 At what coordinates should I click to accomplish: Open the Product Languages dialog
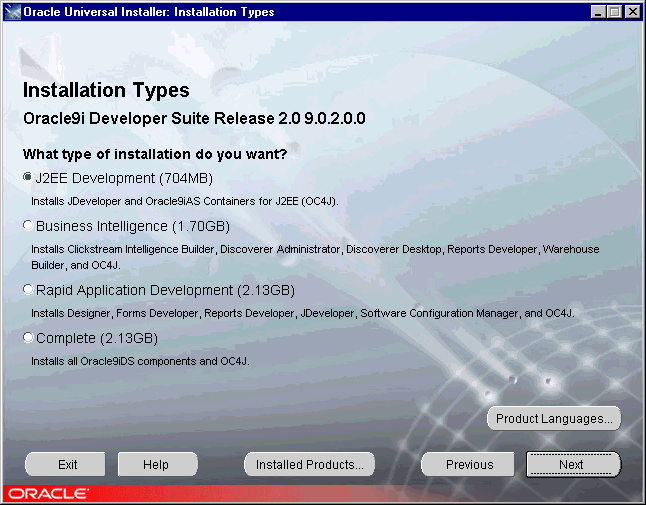554,418
